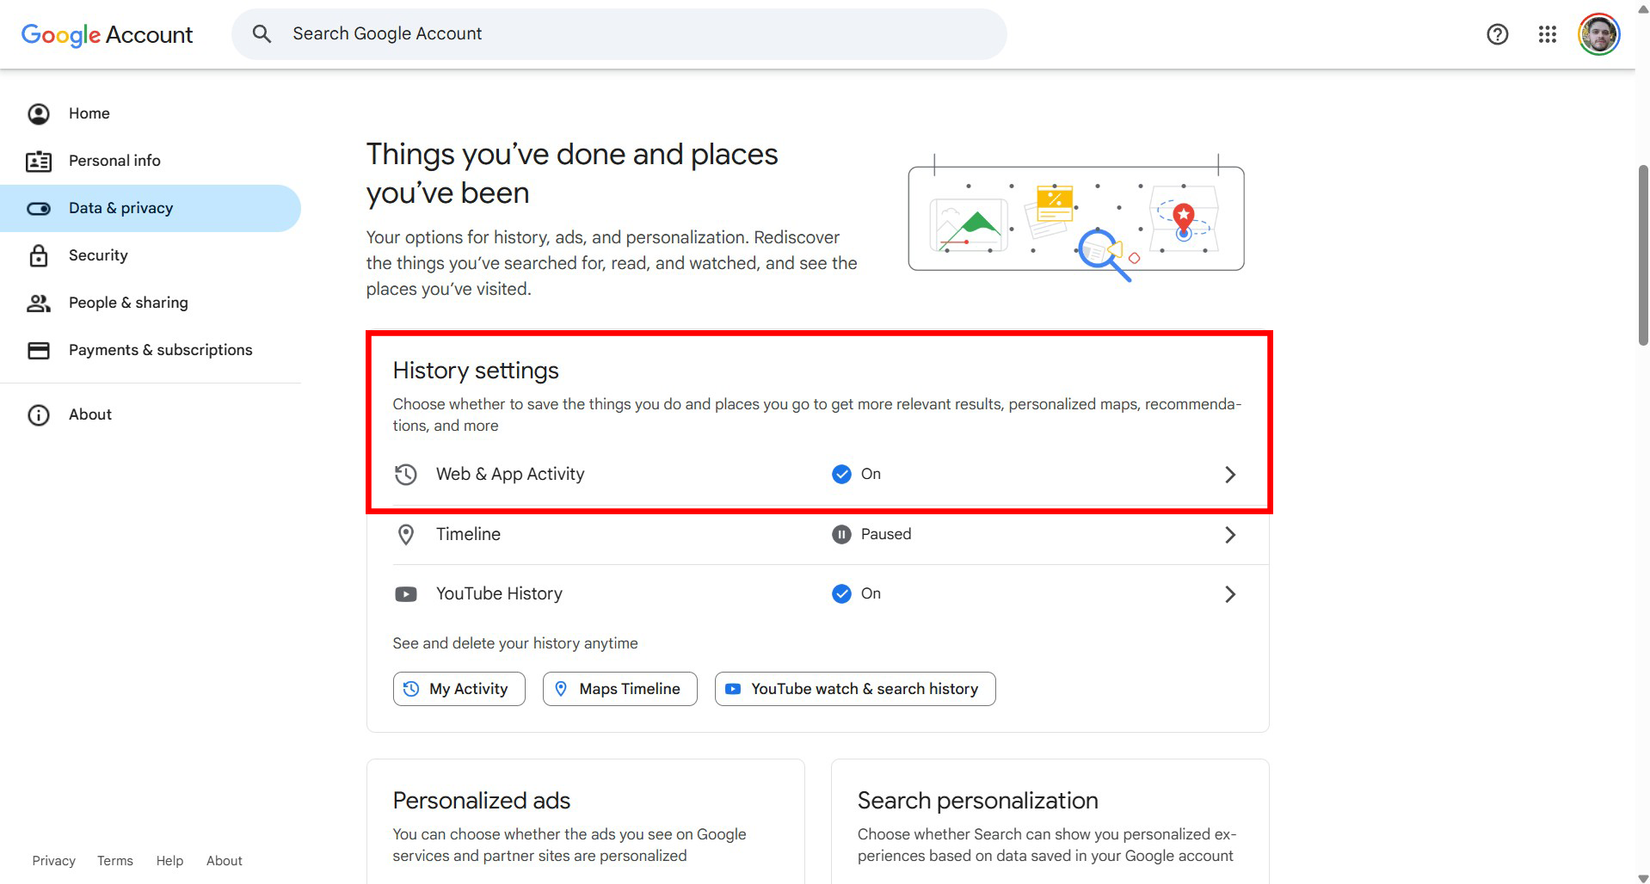This screenshot has height=884, width=1650.
Task: Click the page vertical scrollbar thumb
Action: [x=1643, y=256]
